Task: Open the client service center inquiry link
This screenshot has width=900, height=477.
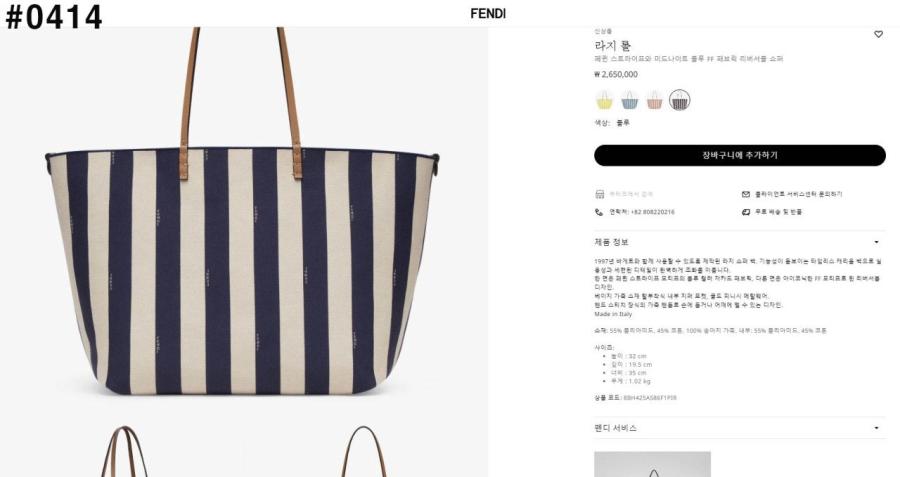Action: point(798,194)
